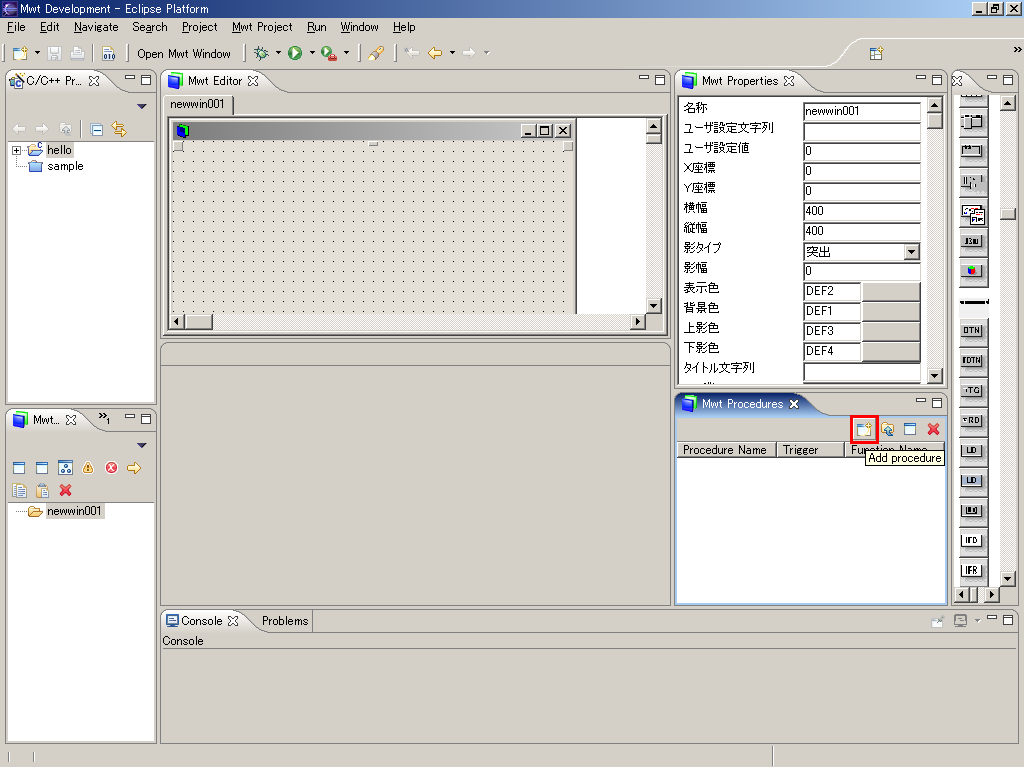Expand the hello project tree node
1024x768 pixels.
point(16,150)
